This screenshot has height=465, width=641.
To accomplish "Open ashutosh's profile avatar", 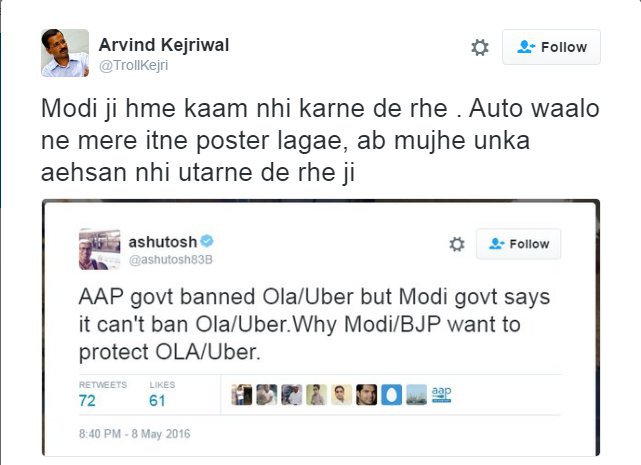I will pyautogui.click(x=99, y=249).
